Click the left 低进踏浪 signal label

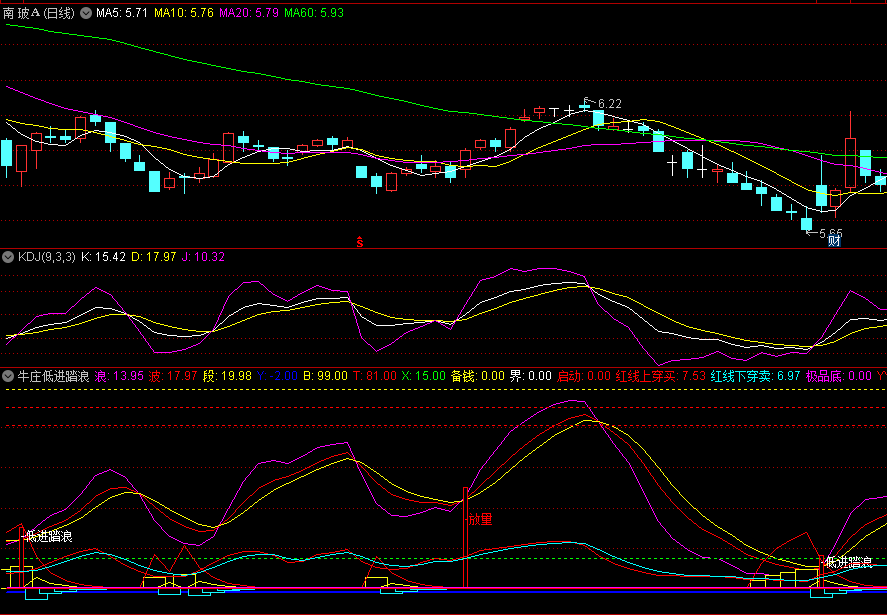click(x=49, y=537)
